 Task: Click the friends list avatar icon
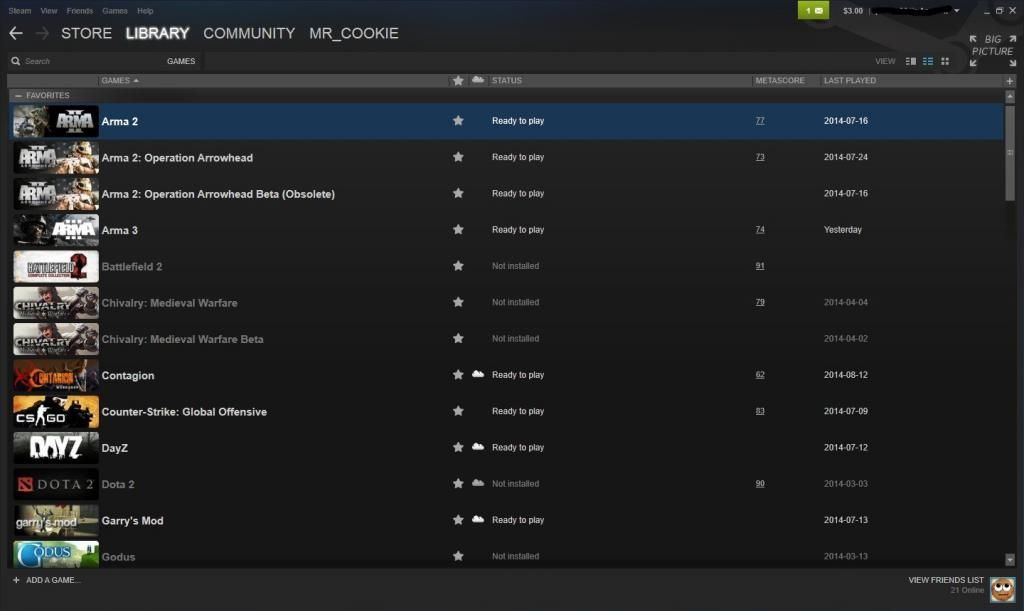coord(1002,589)
